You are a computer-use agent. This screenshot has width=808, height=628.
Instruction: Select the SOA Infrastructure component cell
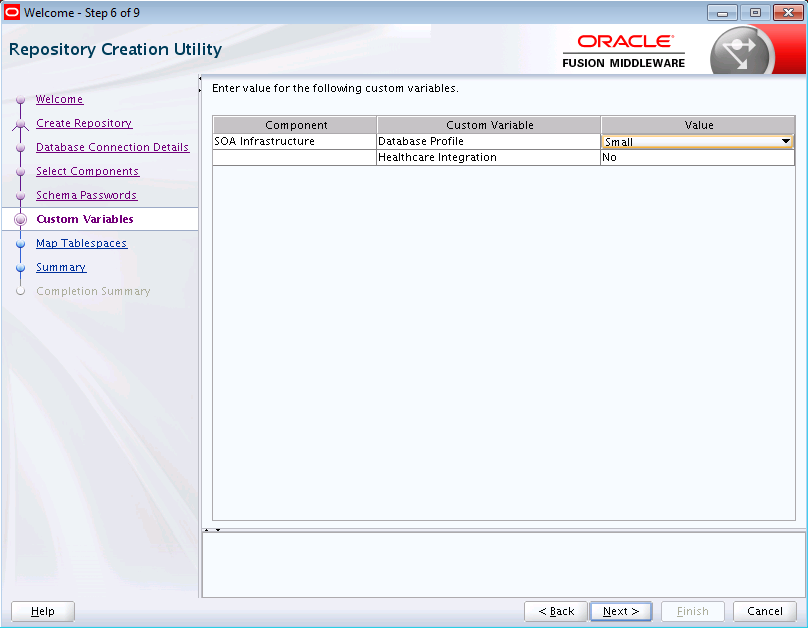click(x=295, y=141)
